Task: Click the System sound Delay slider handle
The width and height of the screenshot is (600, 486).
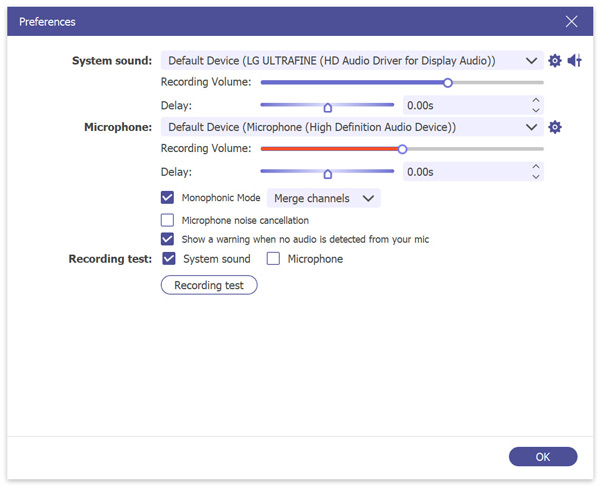Action: (x=328, y=108)
